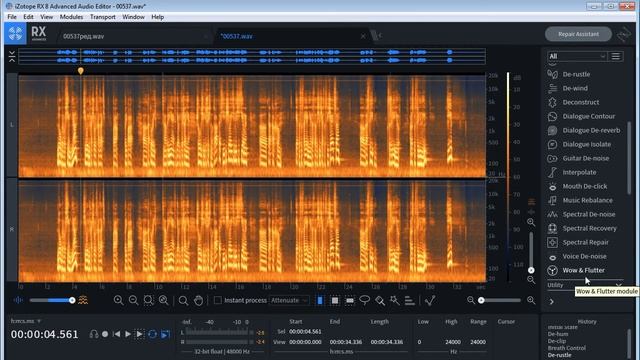This screenshot has height=360, width=640.
Task: Select the time-frequency selection tool
Action: [335, 300]
